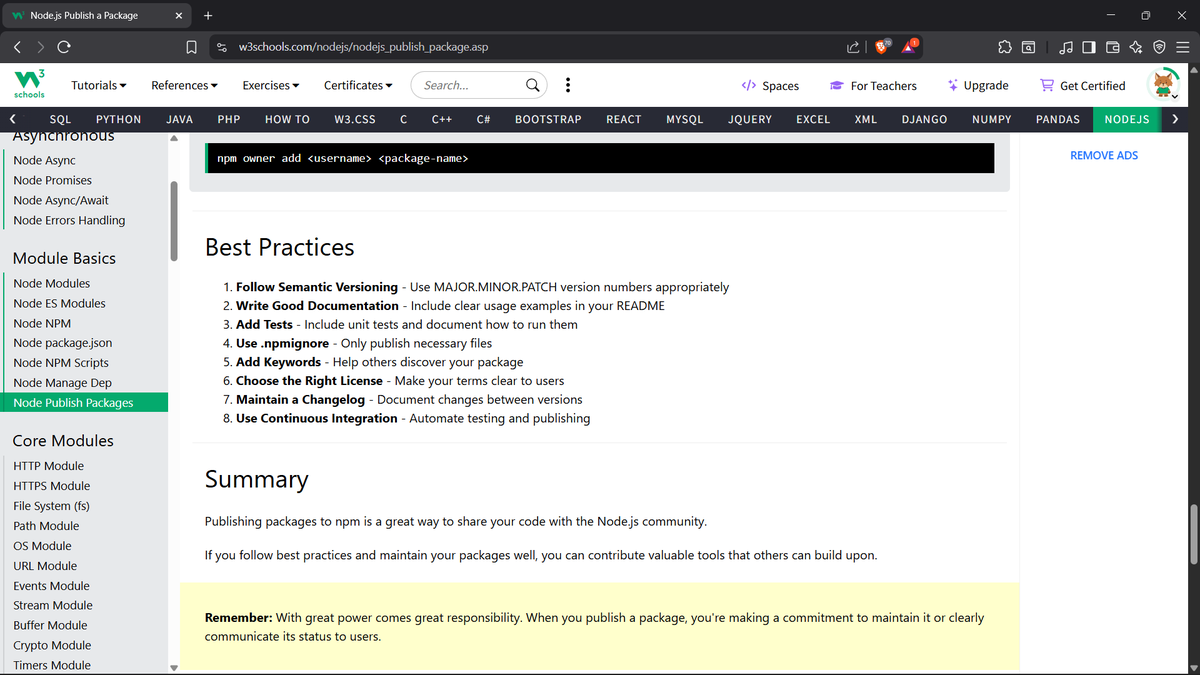
Task: Click the share icon in the address bar
Action: (852, 47)
